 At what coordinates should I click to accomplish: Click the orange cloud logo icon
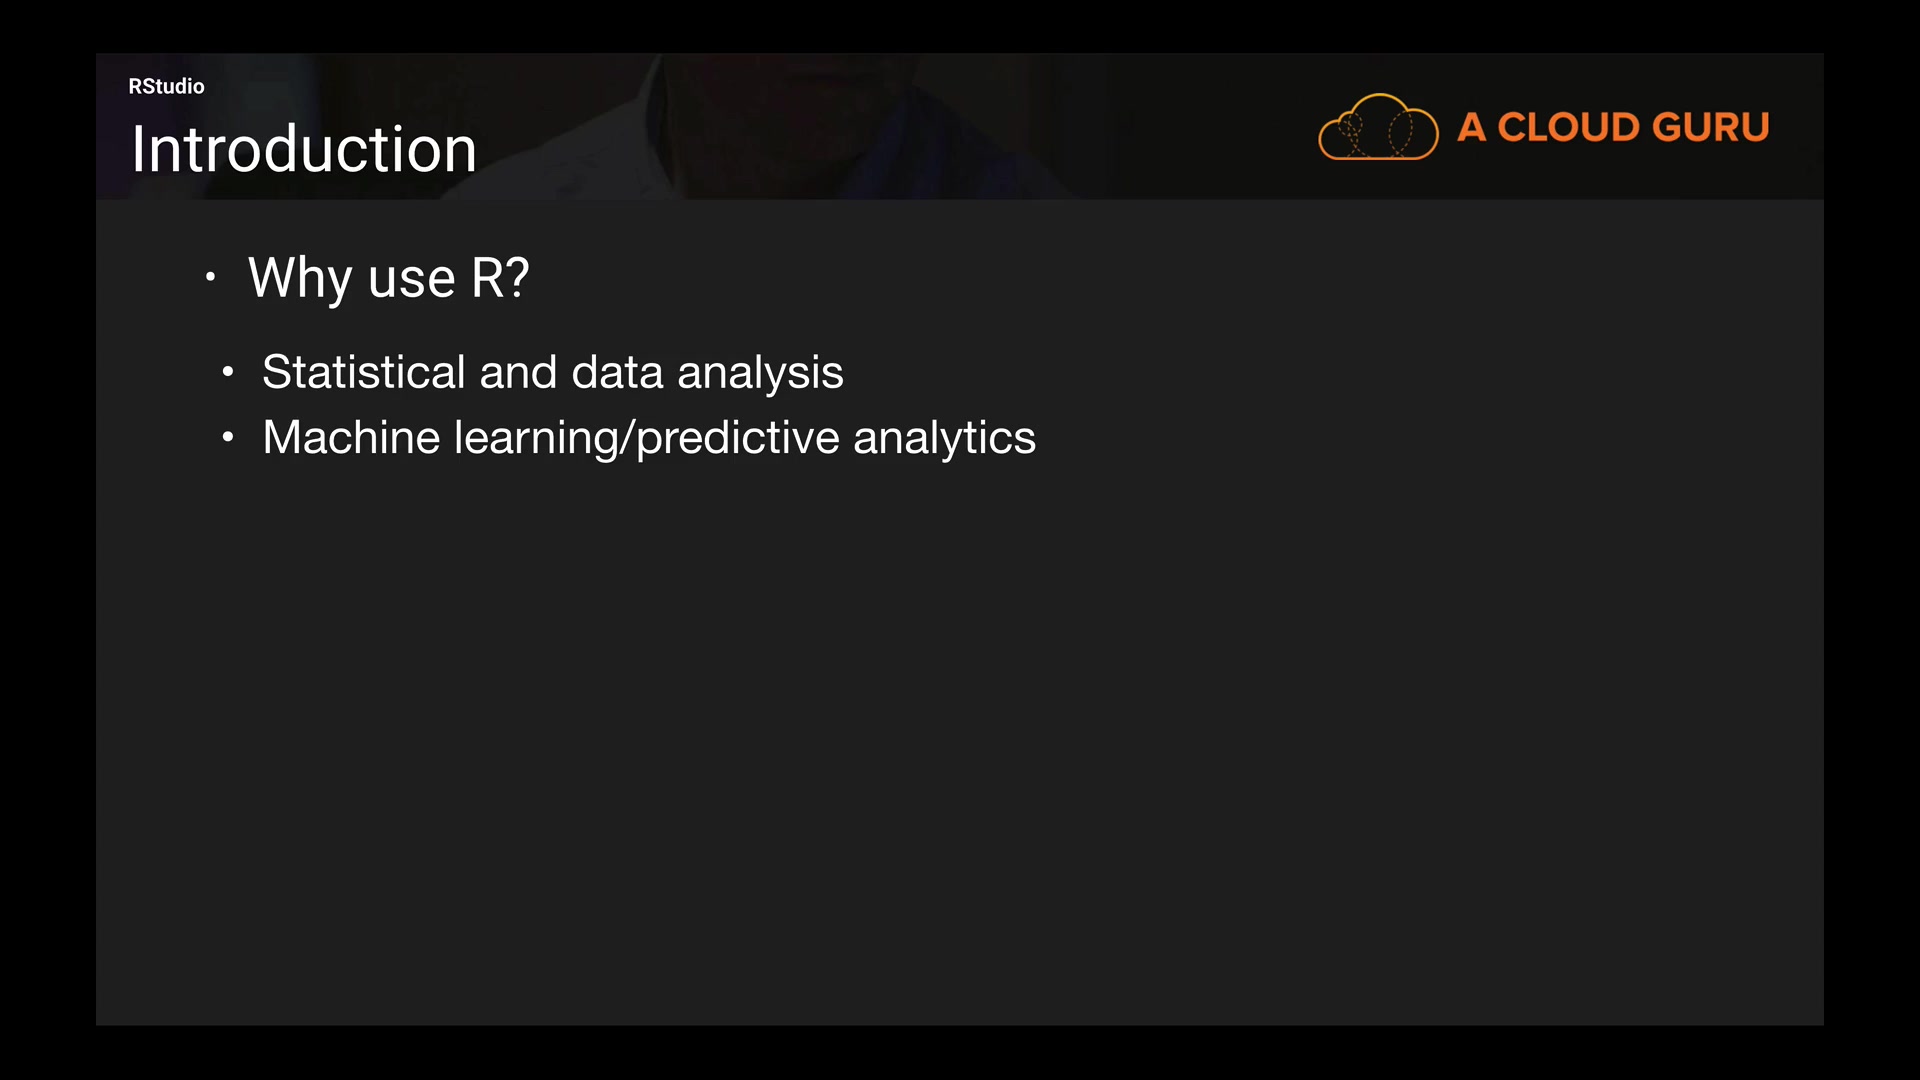1378,127
